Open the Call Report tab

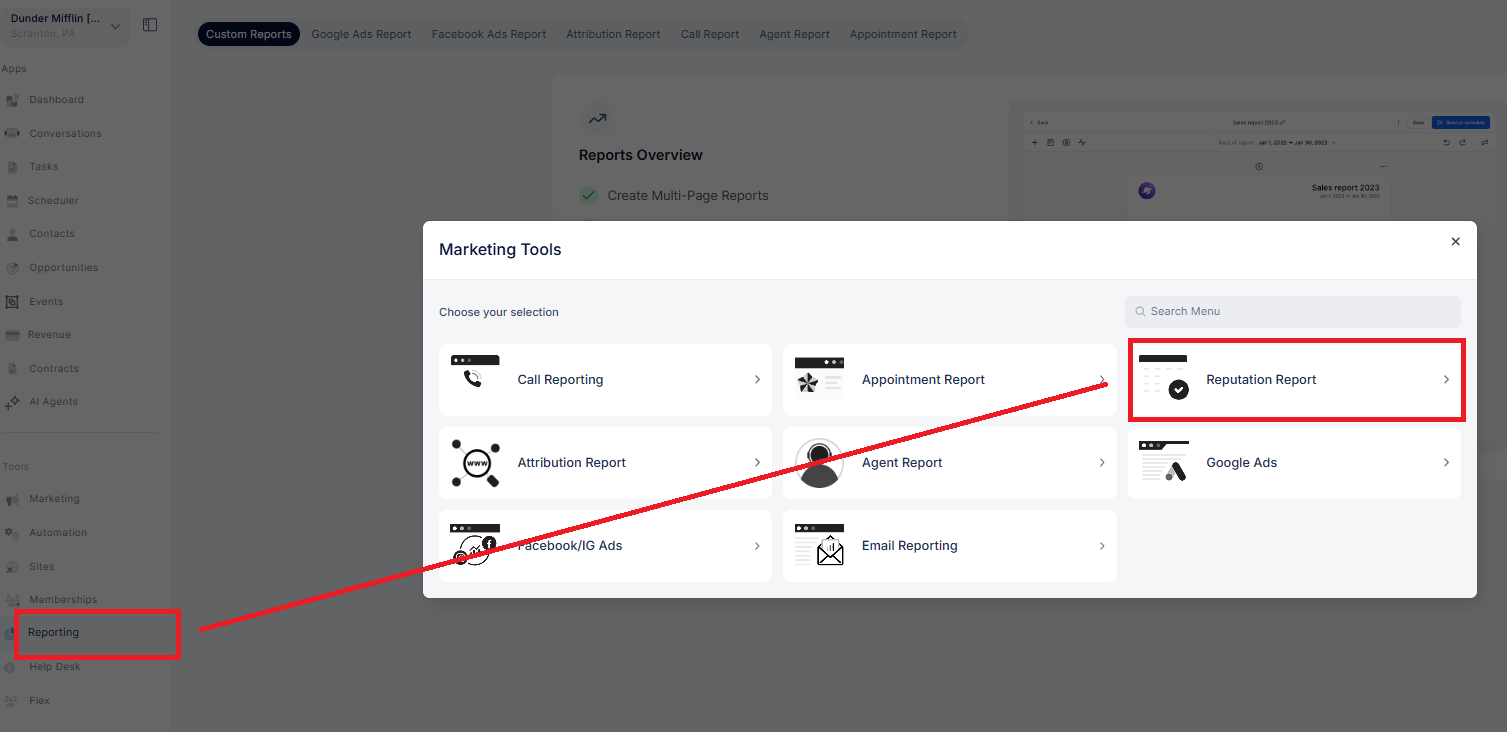(710, 34)
